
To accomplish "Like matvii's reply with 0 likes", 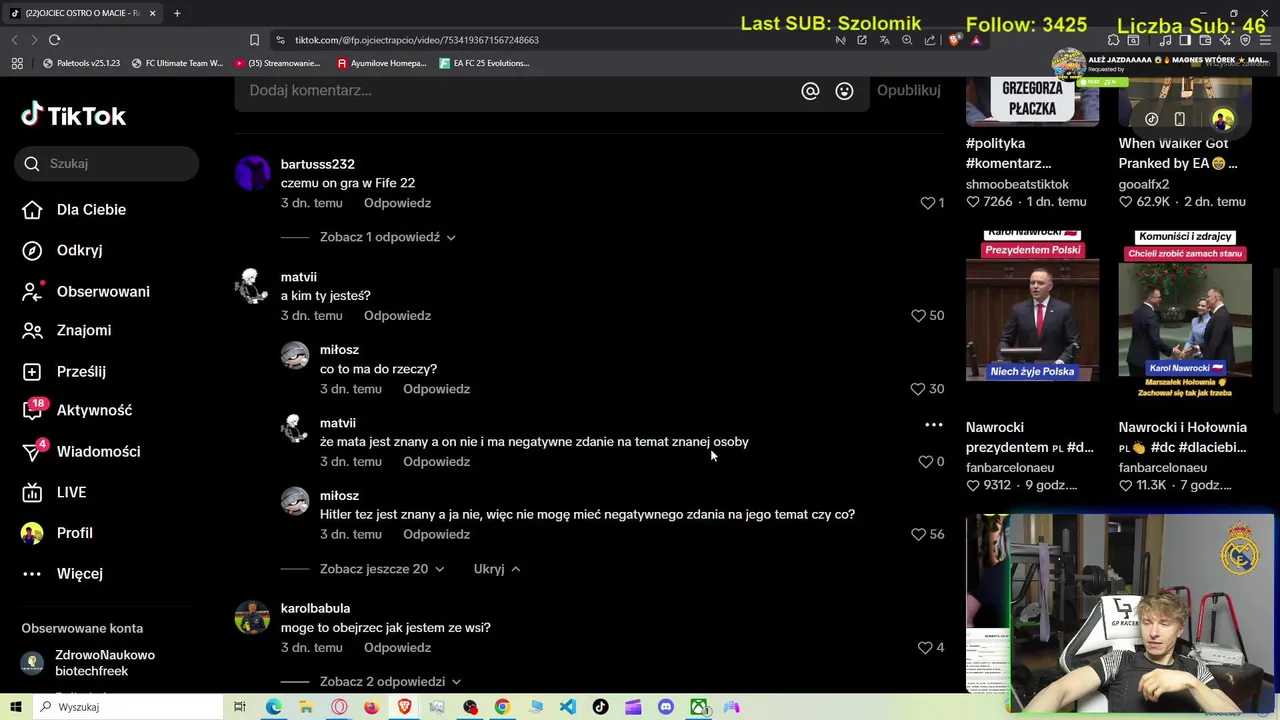I will (x=925, y=462).
